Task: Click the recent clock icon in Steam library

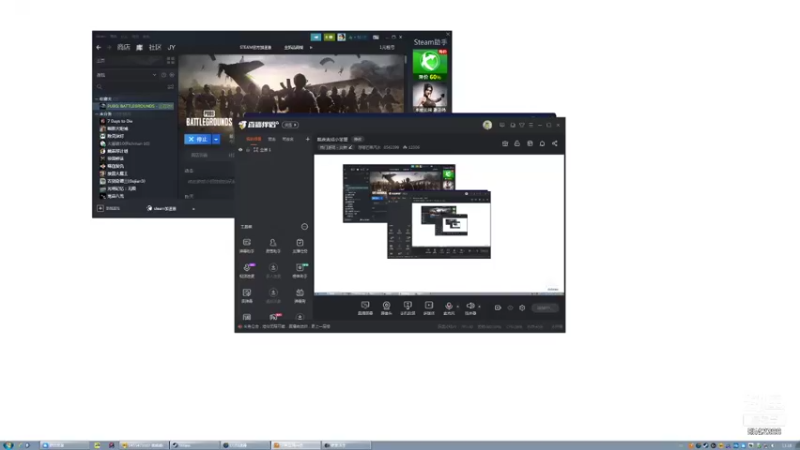Action: click(164, 75)
